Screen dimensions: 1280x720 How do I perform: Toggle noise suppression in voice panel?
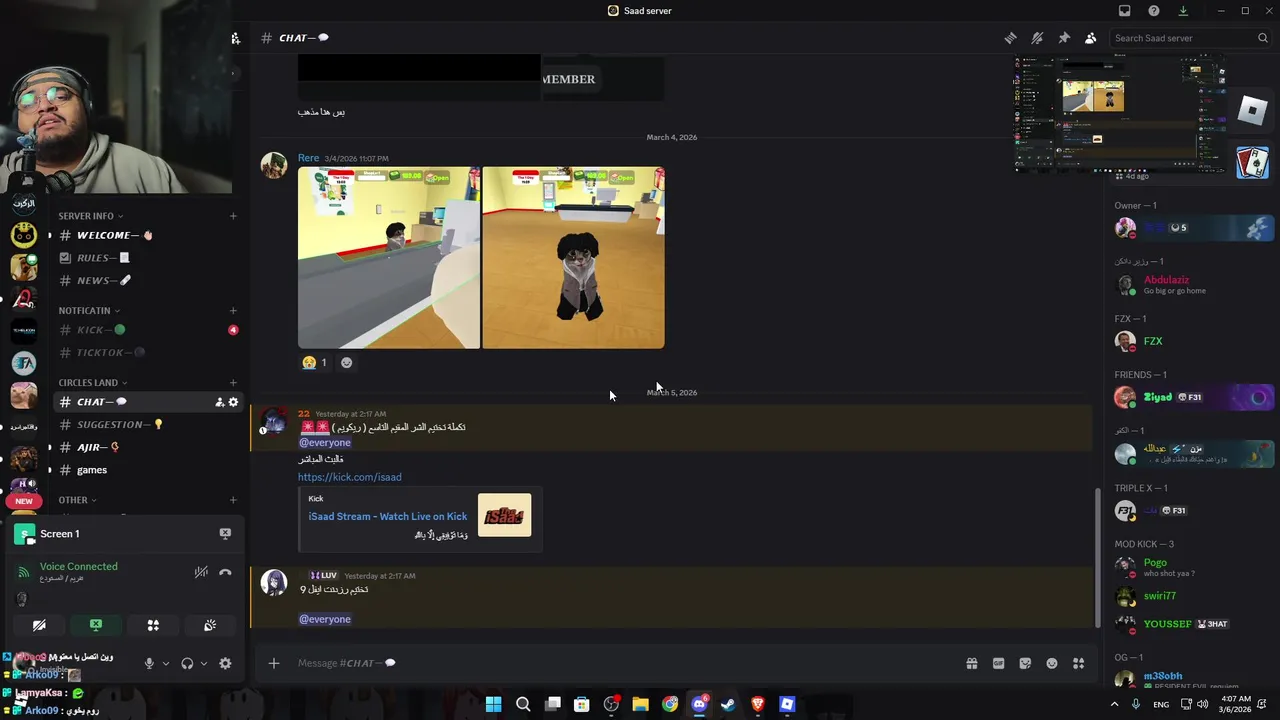click(201, 573)
